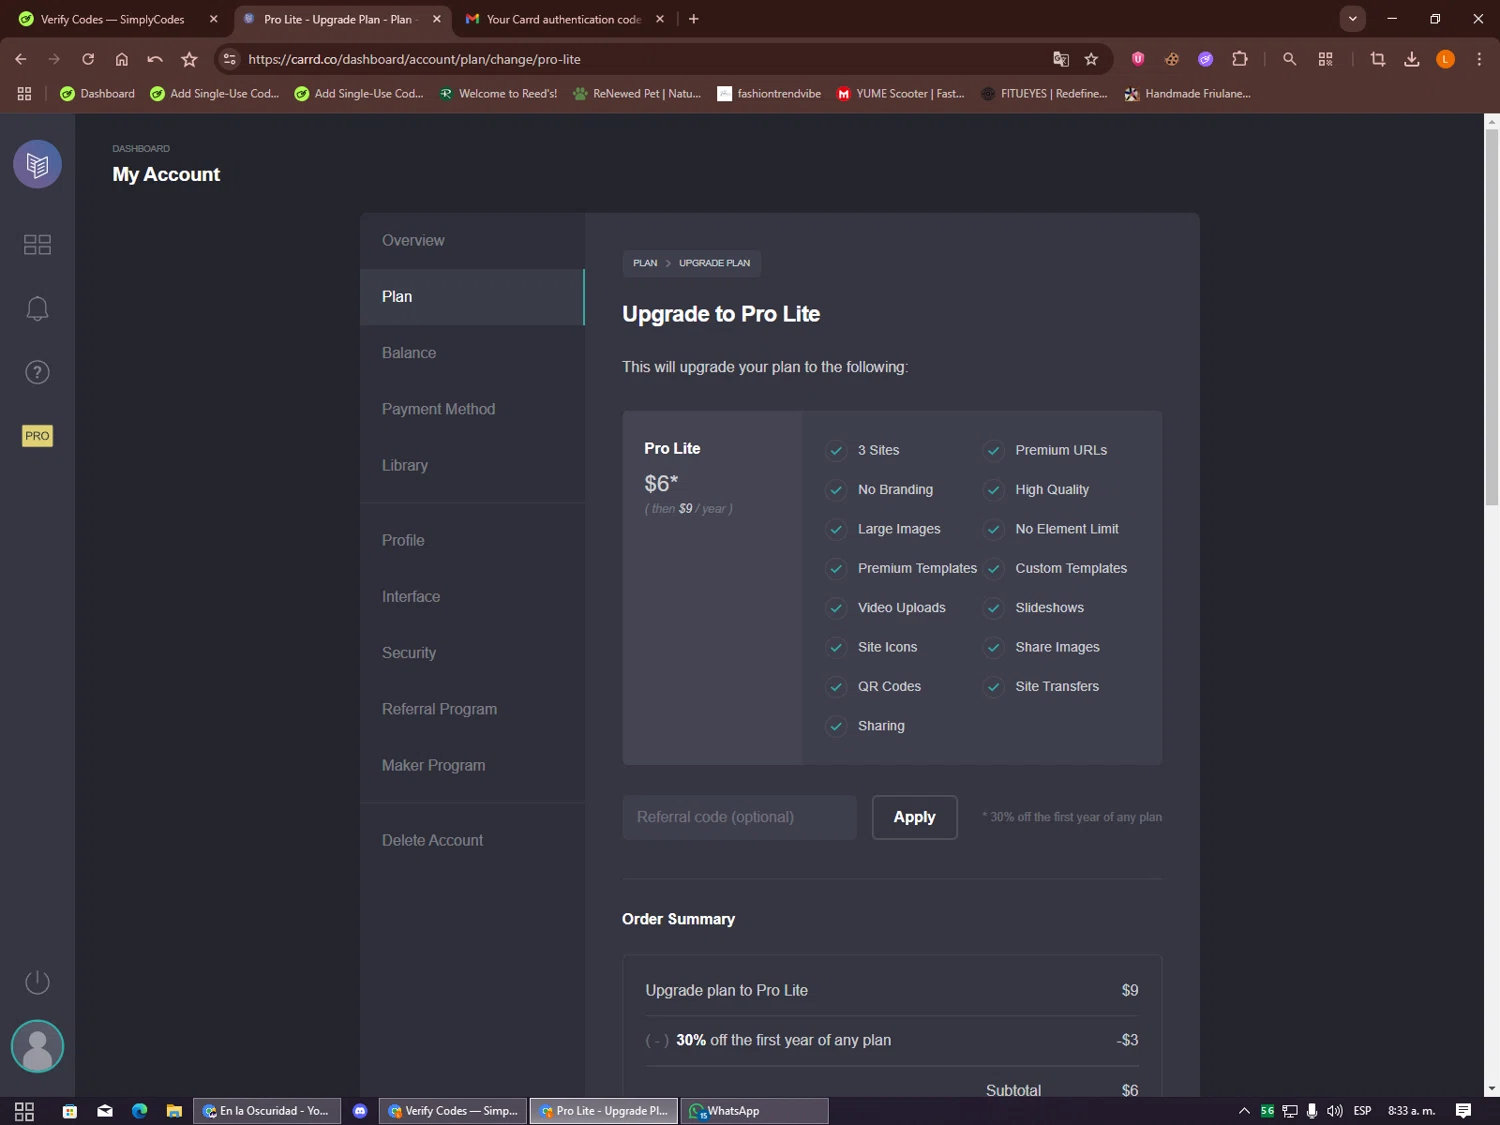
Task: Open WhatsApp window from taskbar
Action: click(x=754, y=1111)
